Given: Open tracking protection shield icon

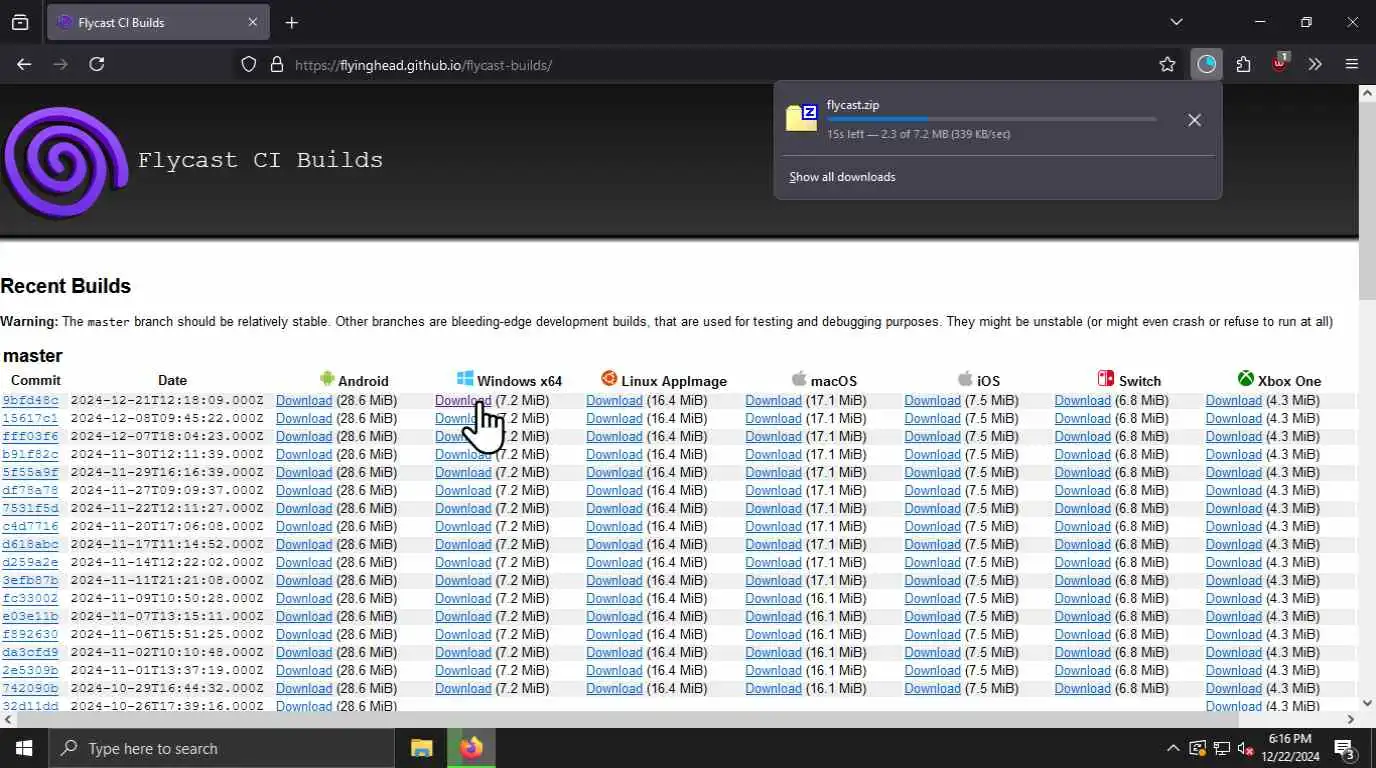Looking at the screenshot, I should pyautogui.click(x=249, y=64).
